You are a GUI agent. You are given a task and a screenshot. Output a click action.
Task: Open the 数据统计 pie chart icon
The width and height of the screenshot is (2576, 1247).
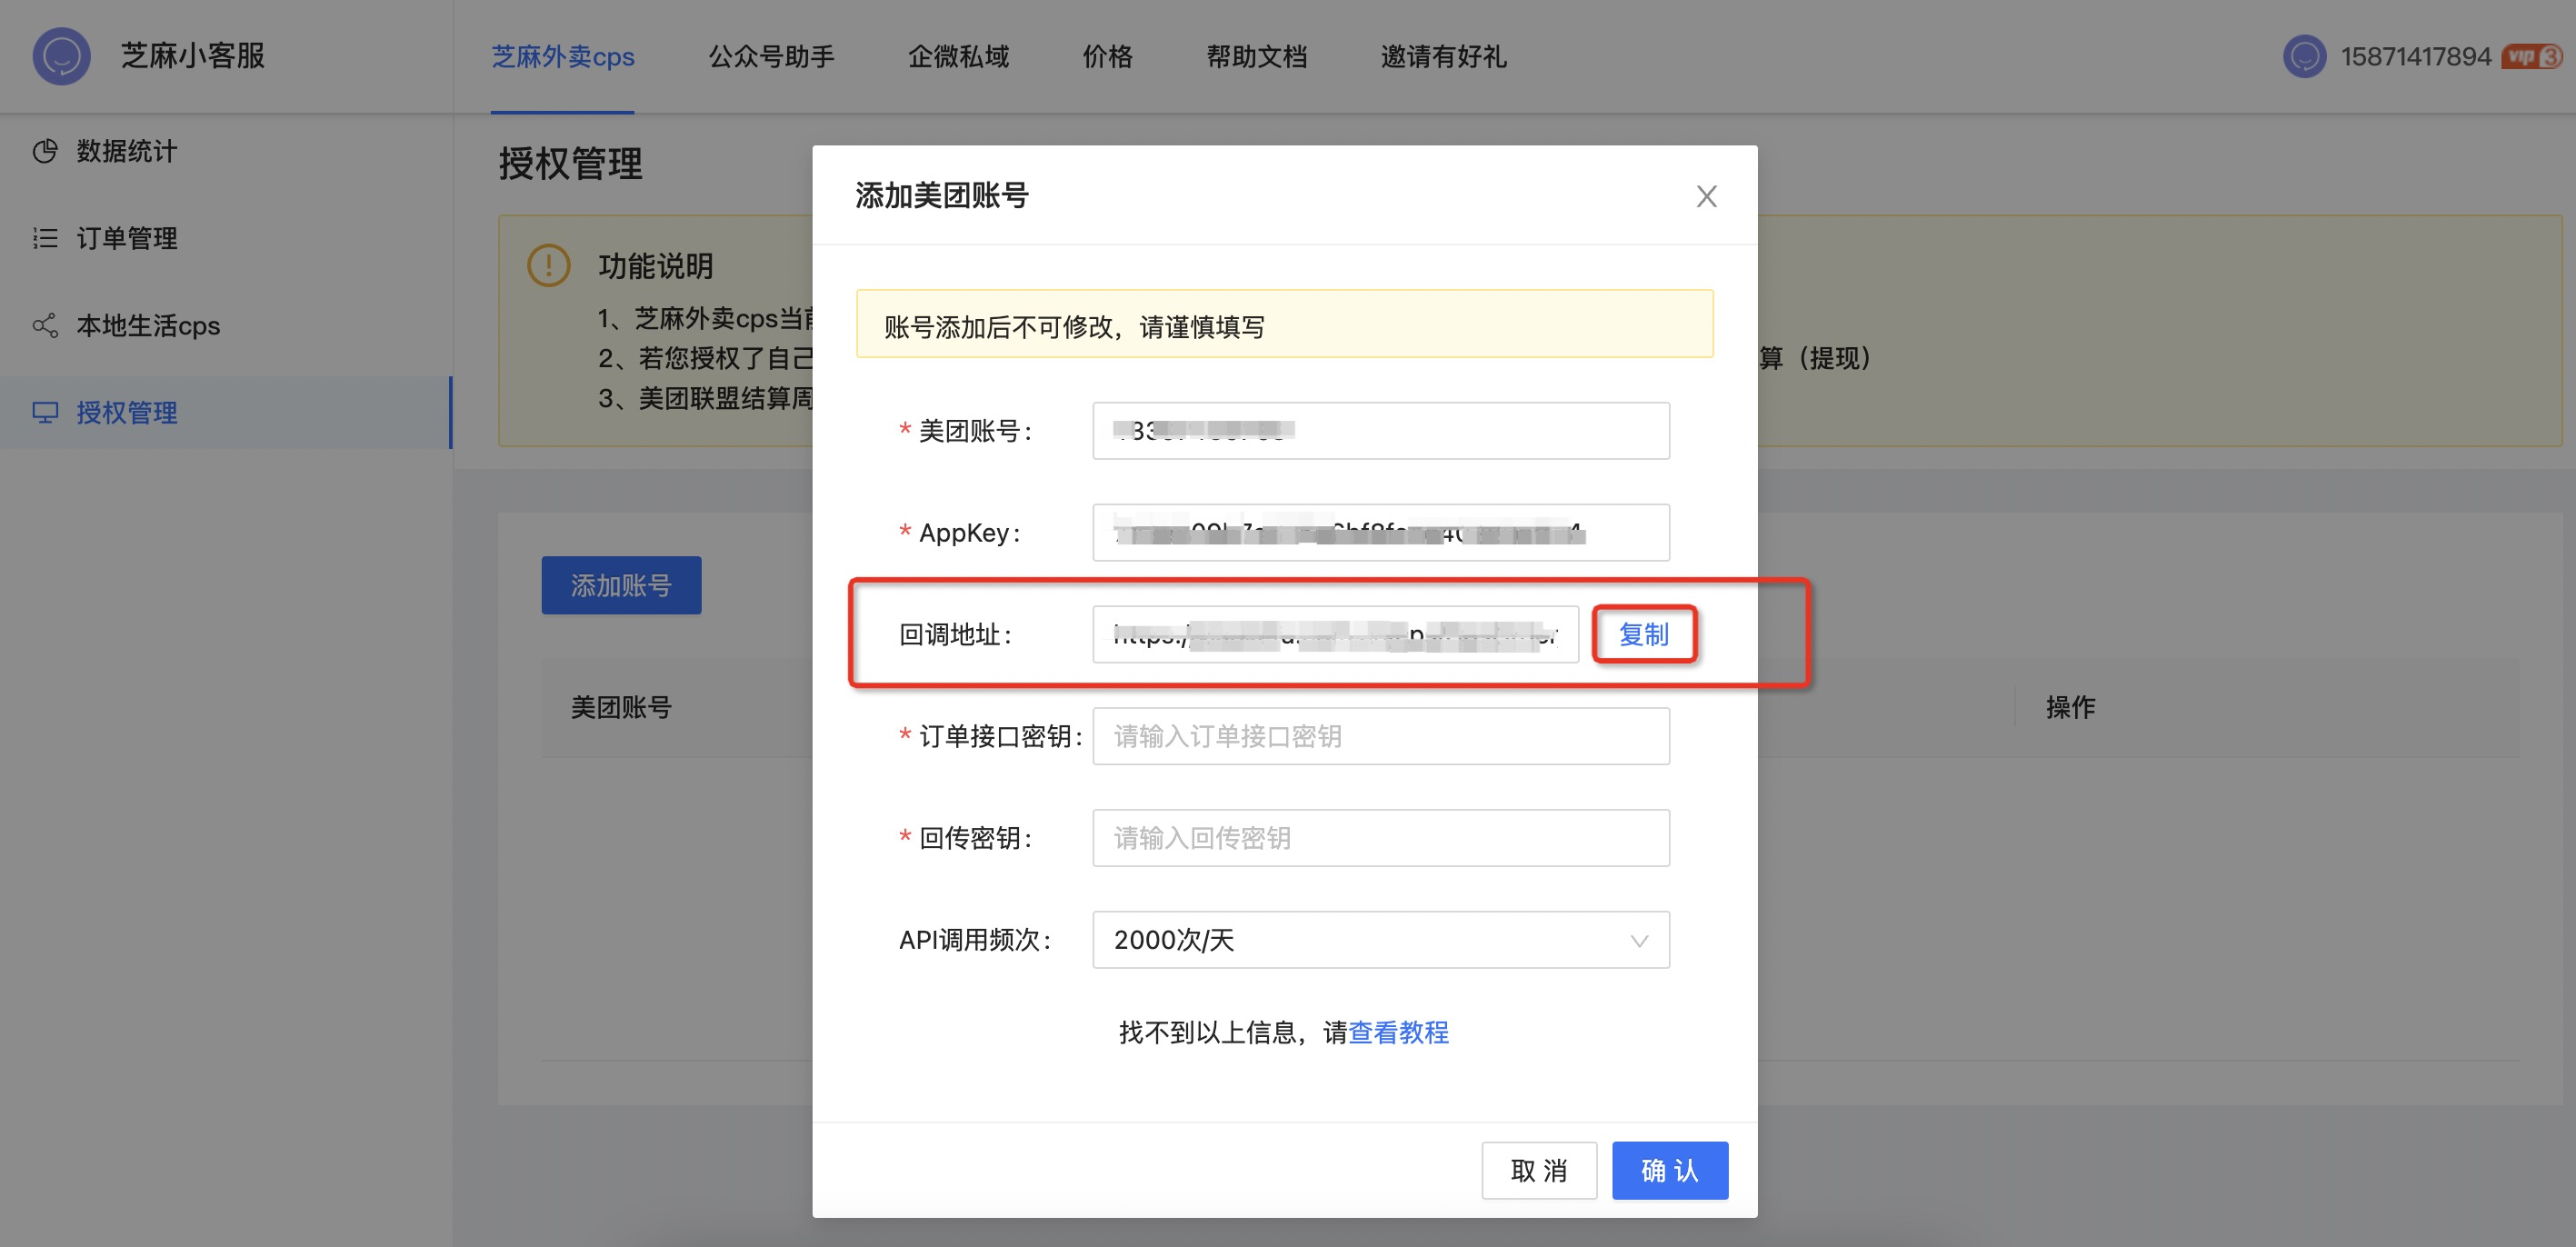click(45, 151)
